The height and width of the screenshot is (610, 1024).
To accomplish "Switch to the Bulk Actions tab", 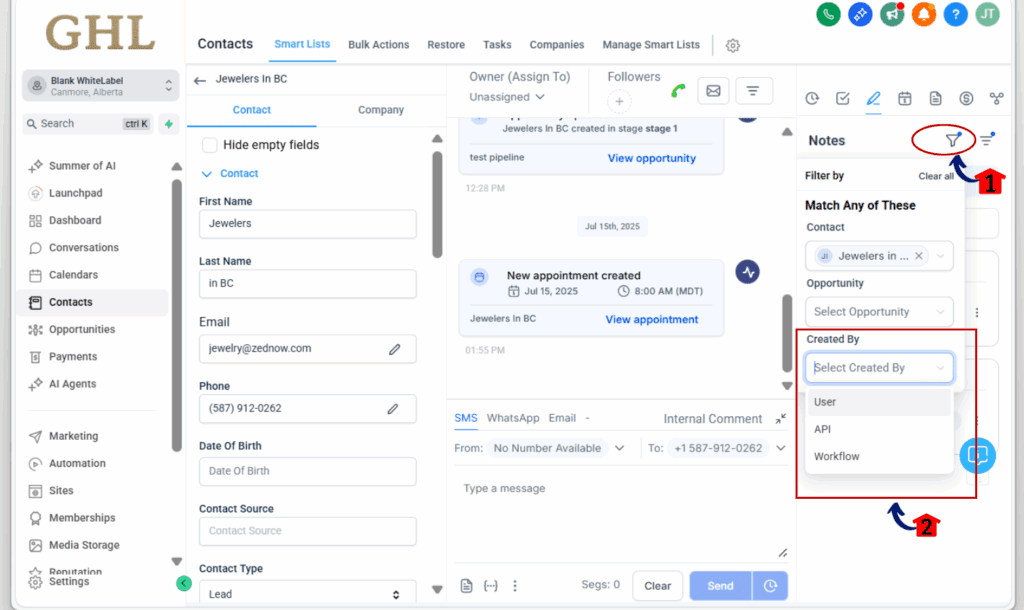I will [x=379, y=45].
